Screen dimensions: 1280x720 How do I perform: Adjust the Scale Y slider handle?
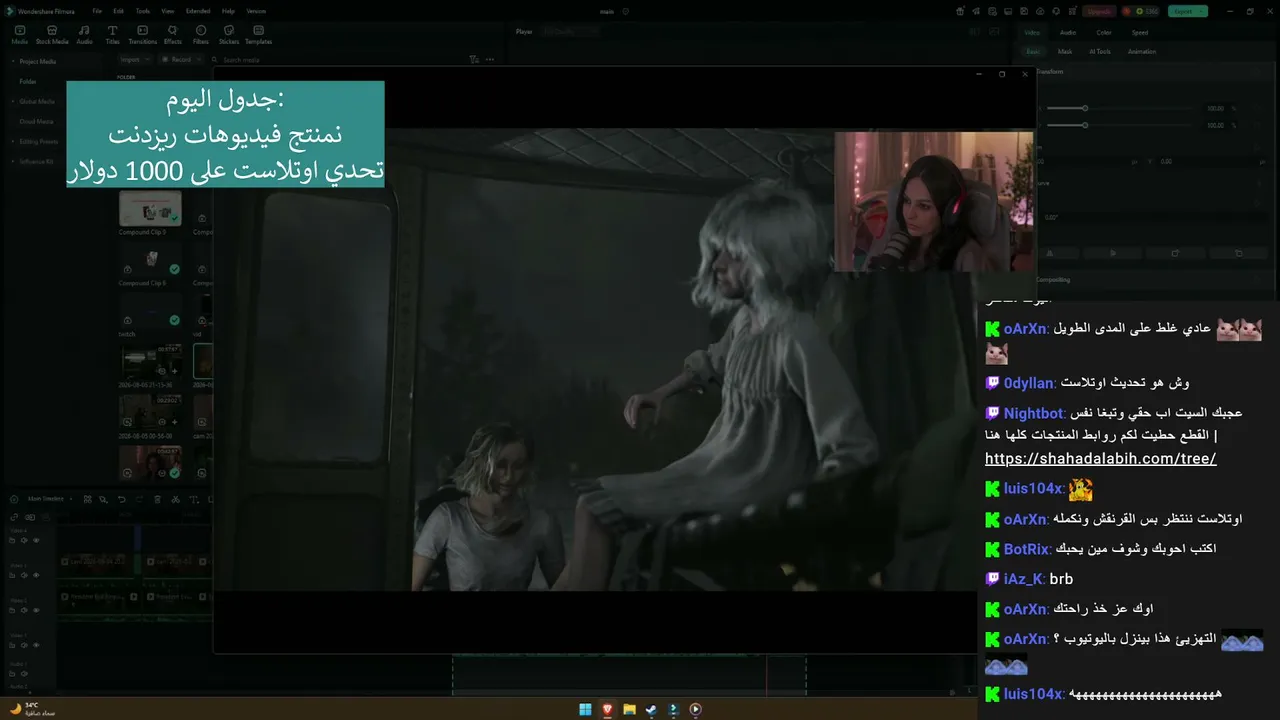(x=1085, y=125)
